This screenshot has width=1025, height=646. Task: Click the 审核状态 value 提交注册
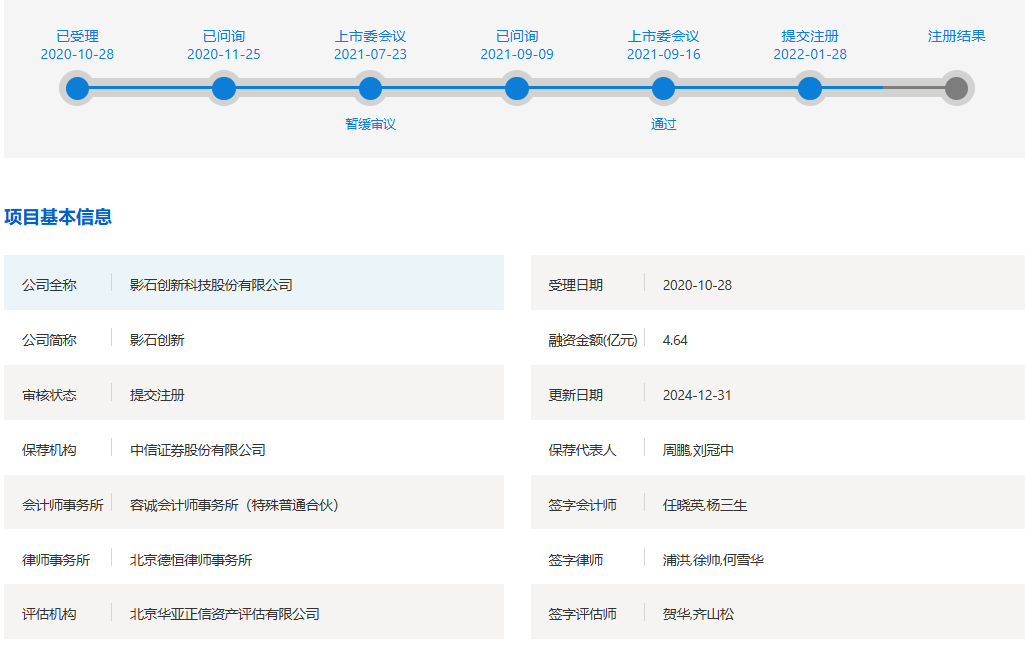pyautogui.click(x=157, y=395)
